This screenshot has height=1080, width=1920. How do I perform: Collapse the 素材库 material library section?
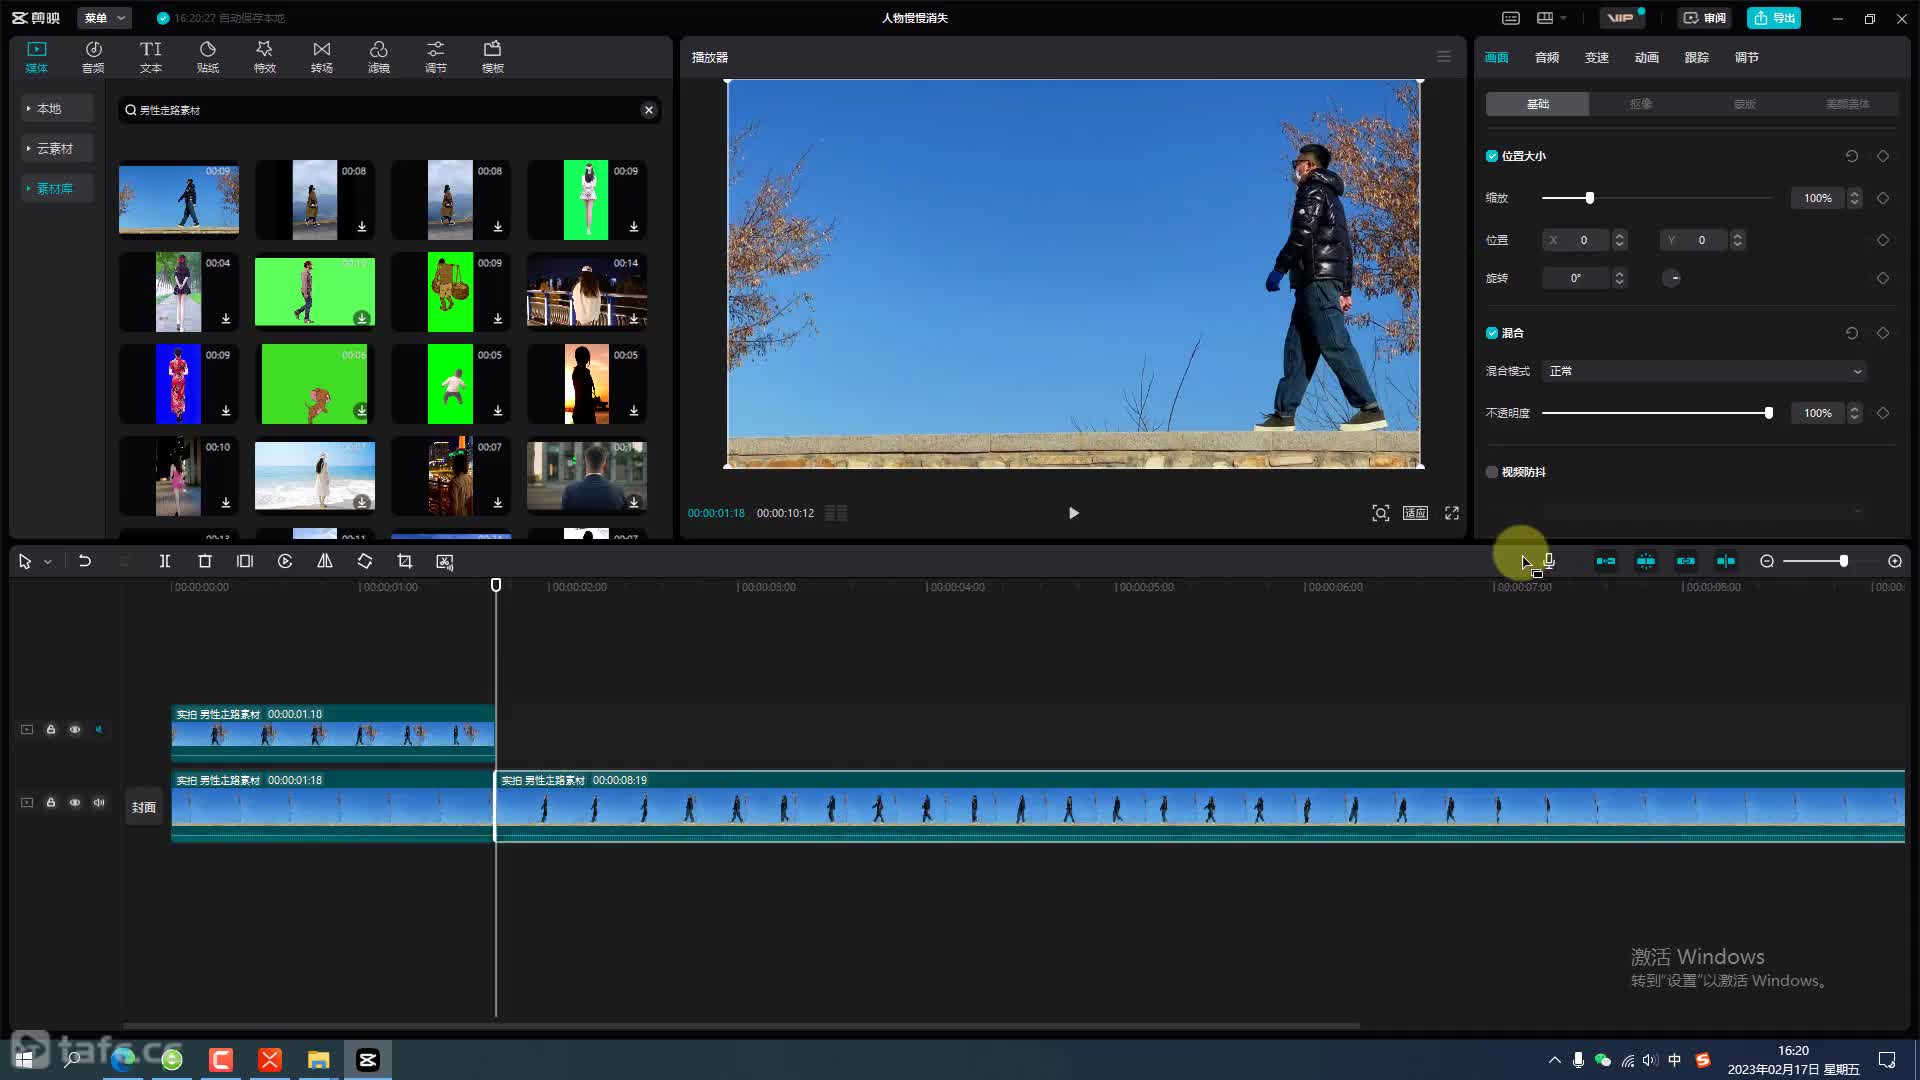click(57, 188)
